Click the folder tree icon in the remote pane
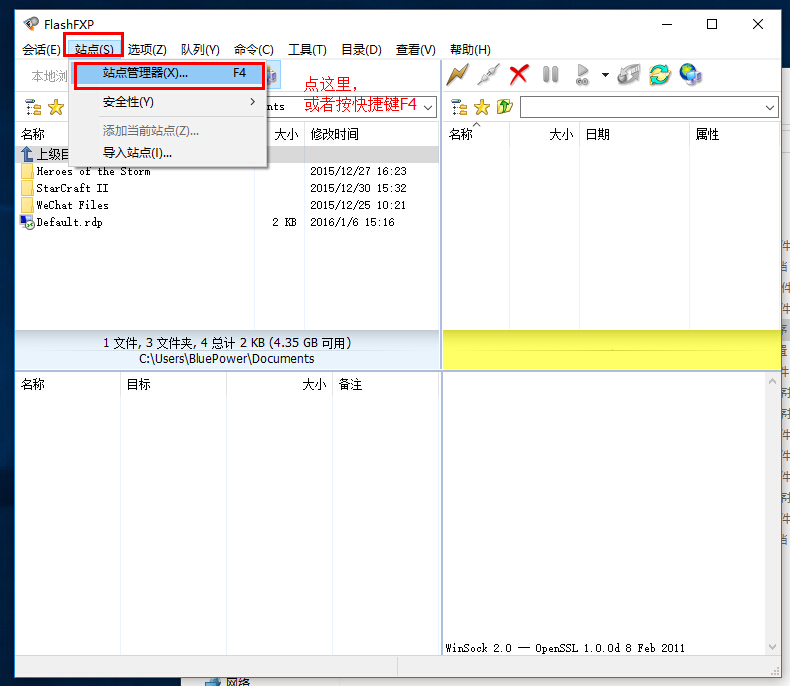 (459, 107)
